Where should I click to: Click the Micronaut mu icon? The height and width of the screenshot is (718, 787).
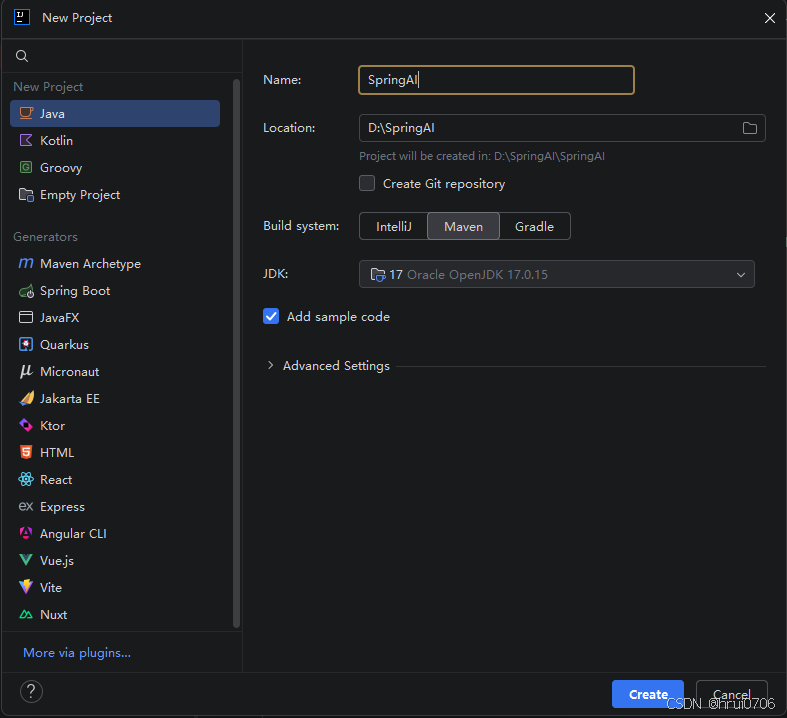click(x=26, y=372)
